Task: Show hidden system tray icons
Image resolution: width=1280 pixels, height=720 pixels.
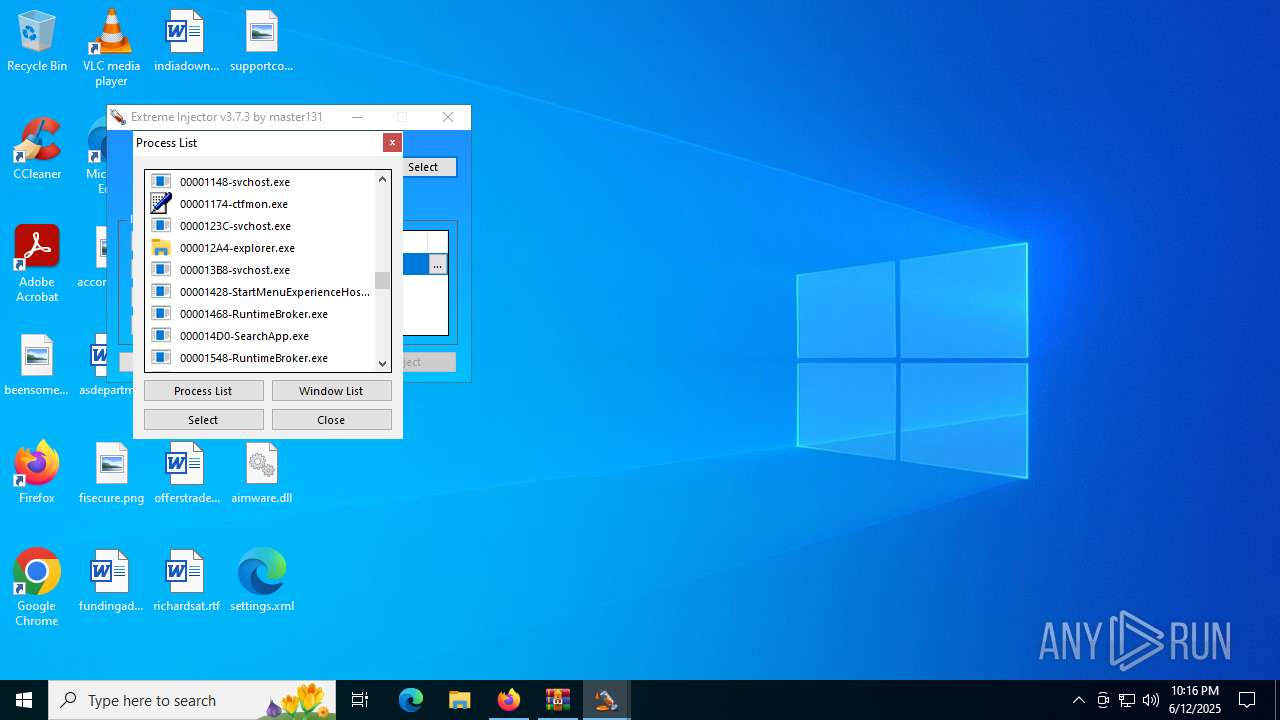Action: coord(1079,700)
